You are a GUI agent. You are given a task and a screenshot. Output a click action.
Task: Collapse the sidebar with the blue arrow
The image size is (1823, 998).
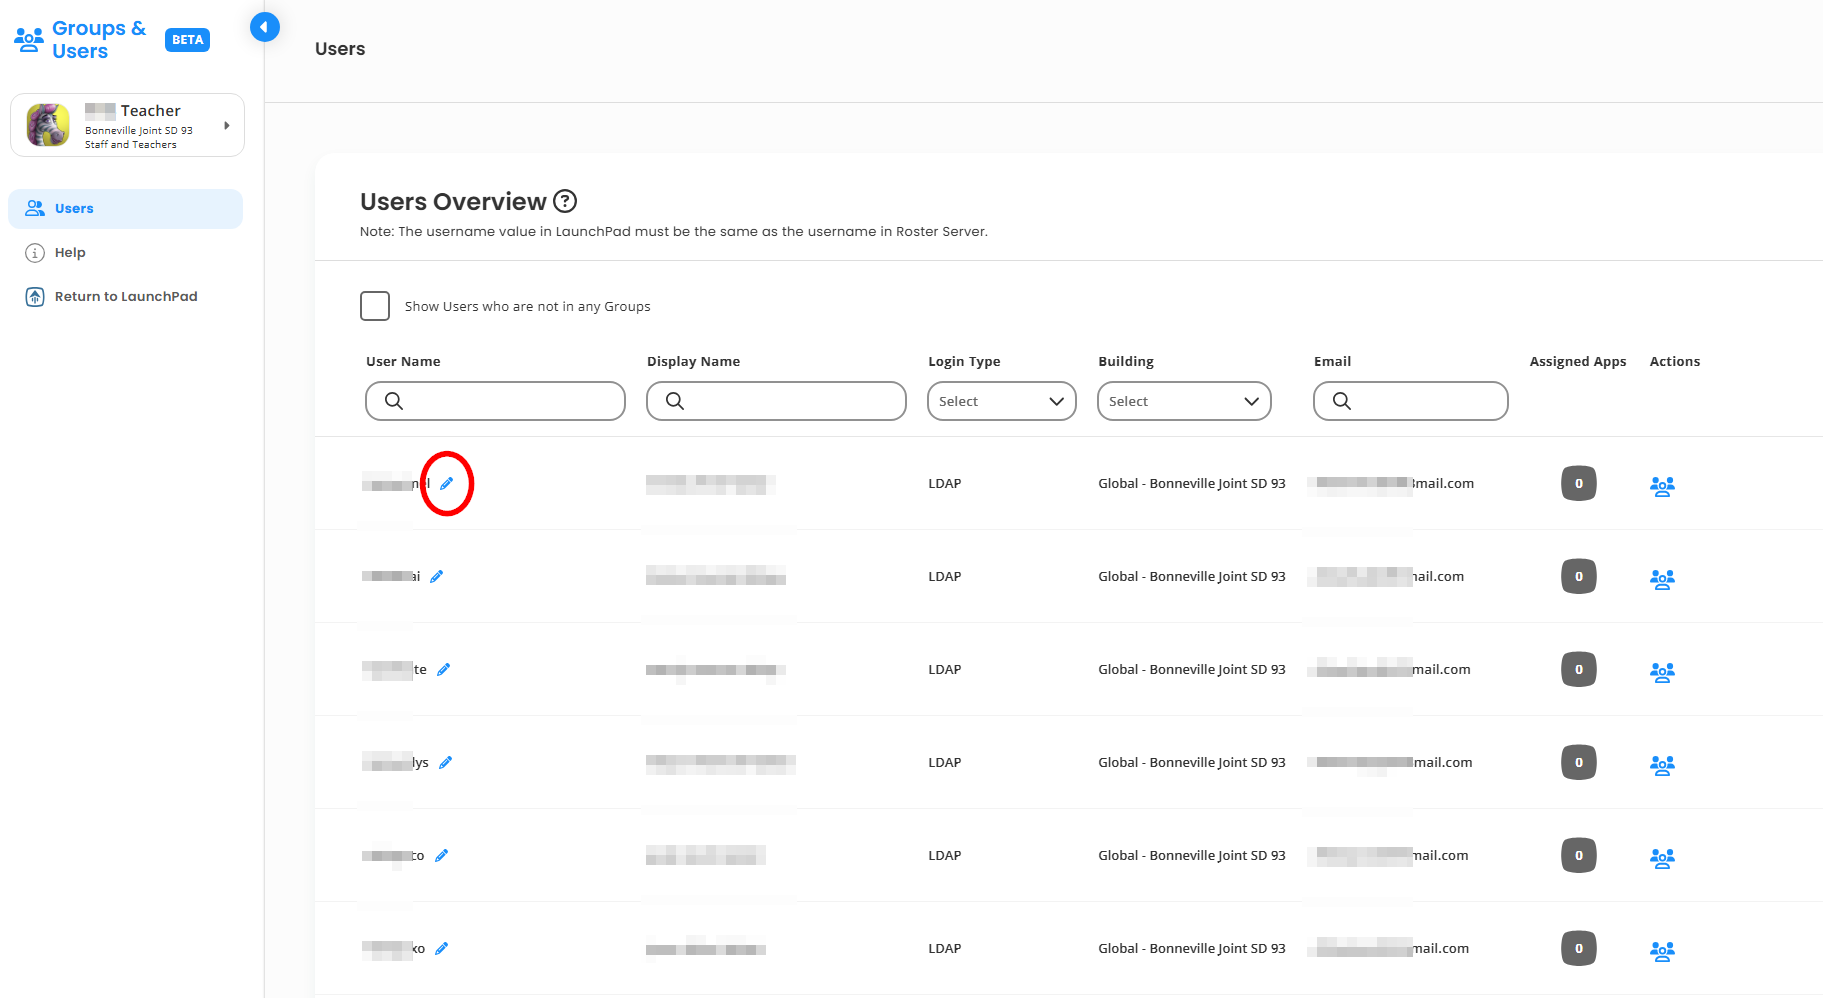tap(264, 27)
